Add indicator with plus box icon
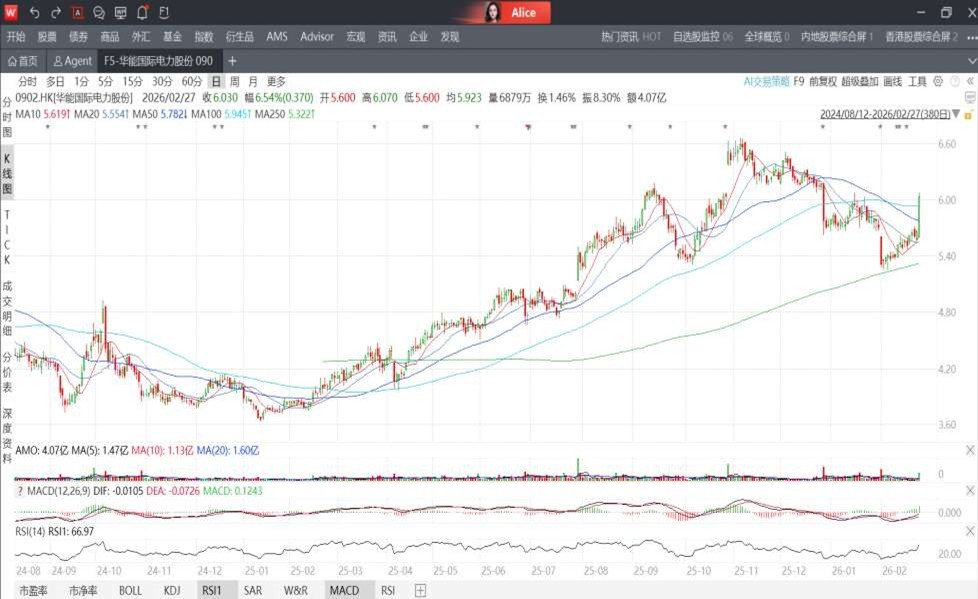Image resolution: width=978 pixels, height=599 pixels. [420, 591]
